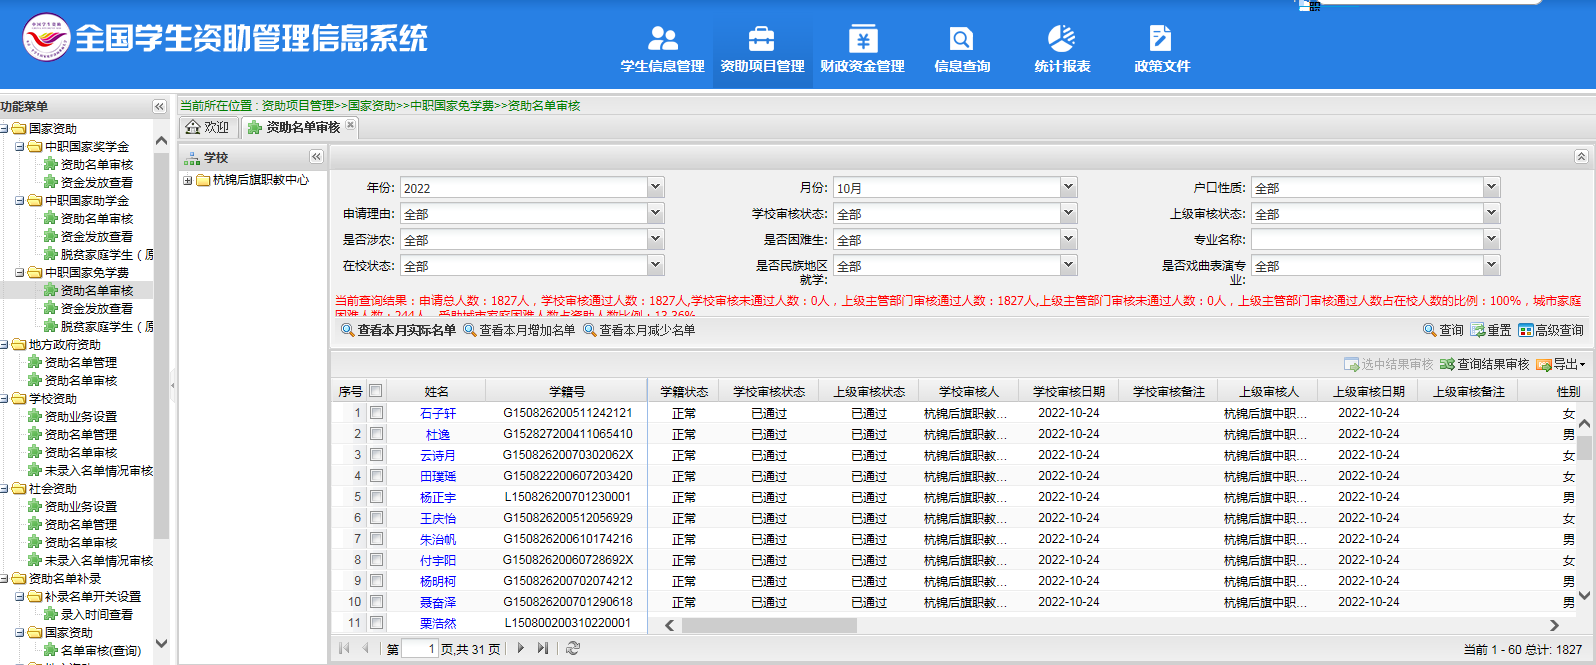
Task: Switch to the 欢迎 tab
Action: click(x=207, y=127)
